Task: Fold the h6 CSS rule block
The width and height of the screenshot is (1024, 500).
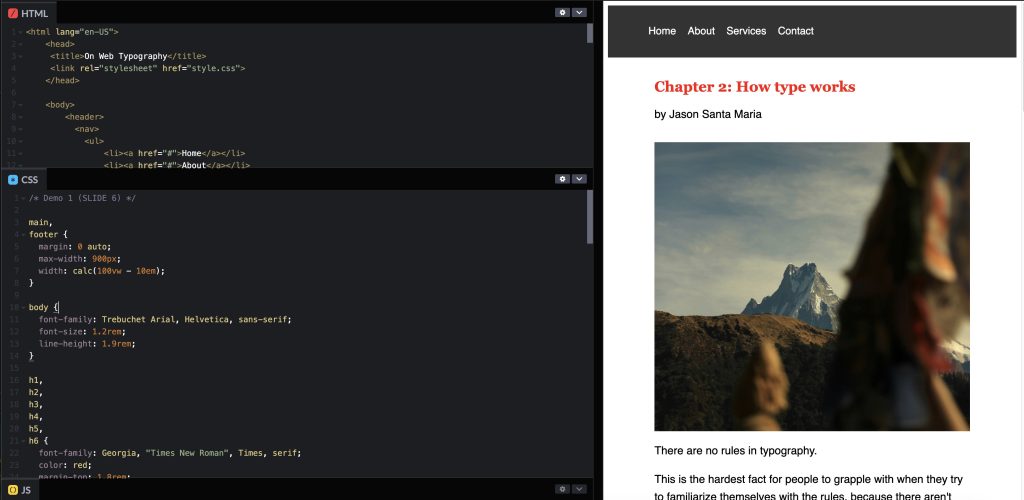Action: (22, 441)
